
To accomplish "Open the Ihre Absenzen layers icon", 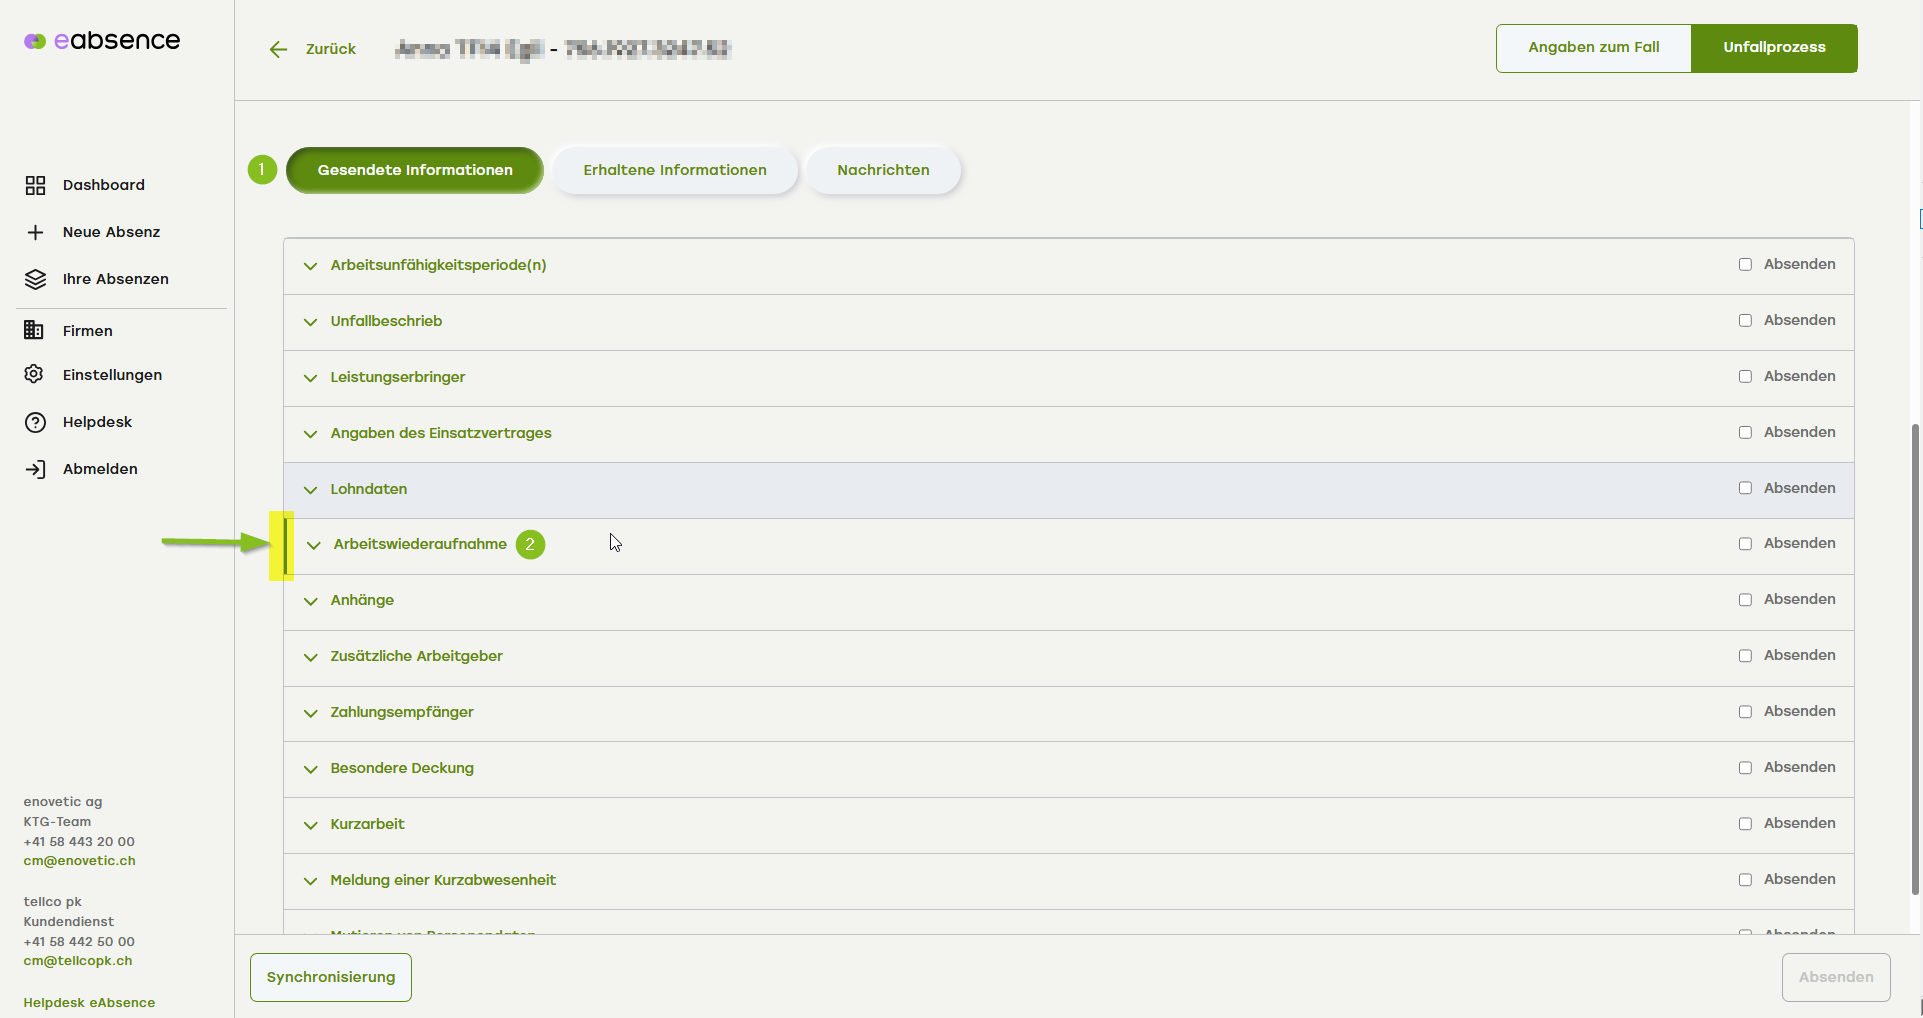I will (35, 279).
